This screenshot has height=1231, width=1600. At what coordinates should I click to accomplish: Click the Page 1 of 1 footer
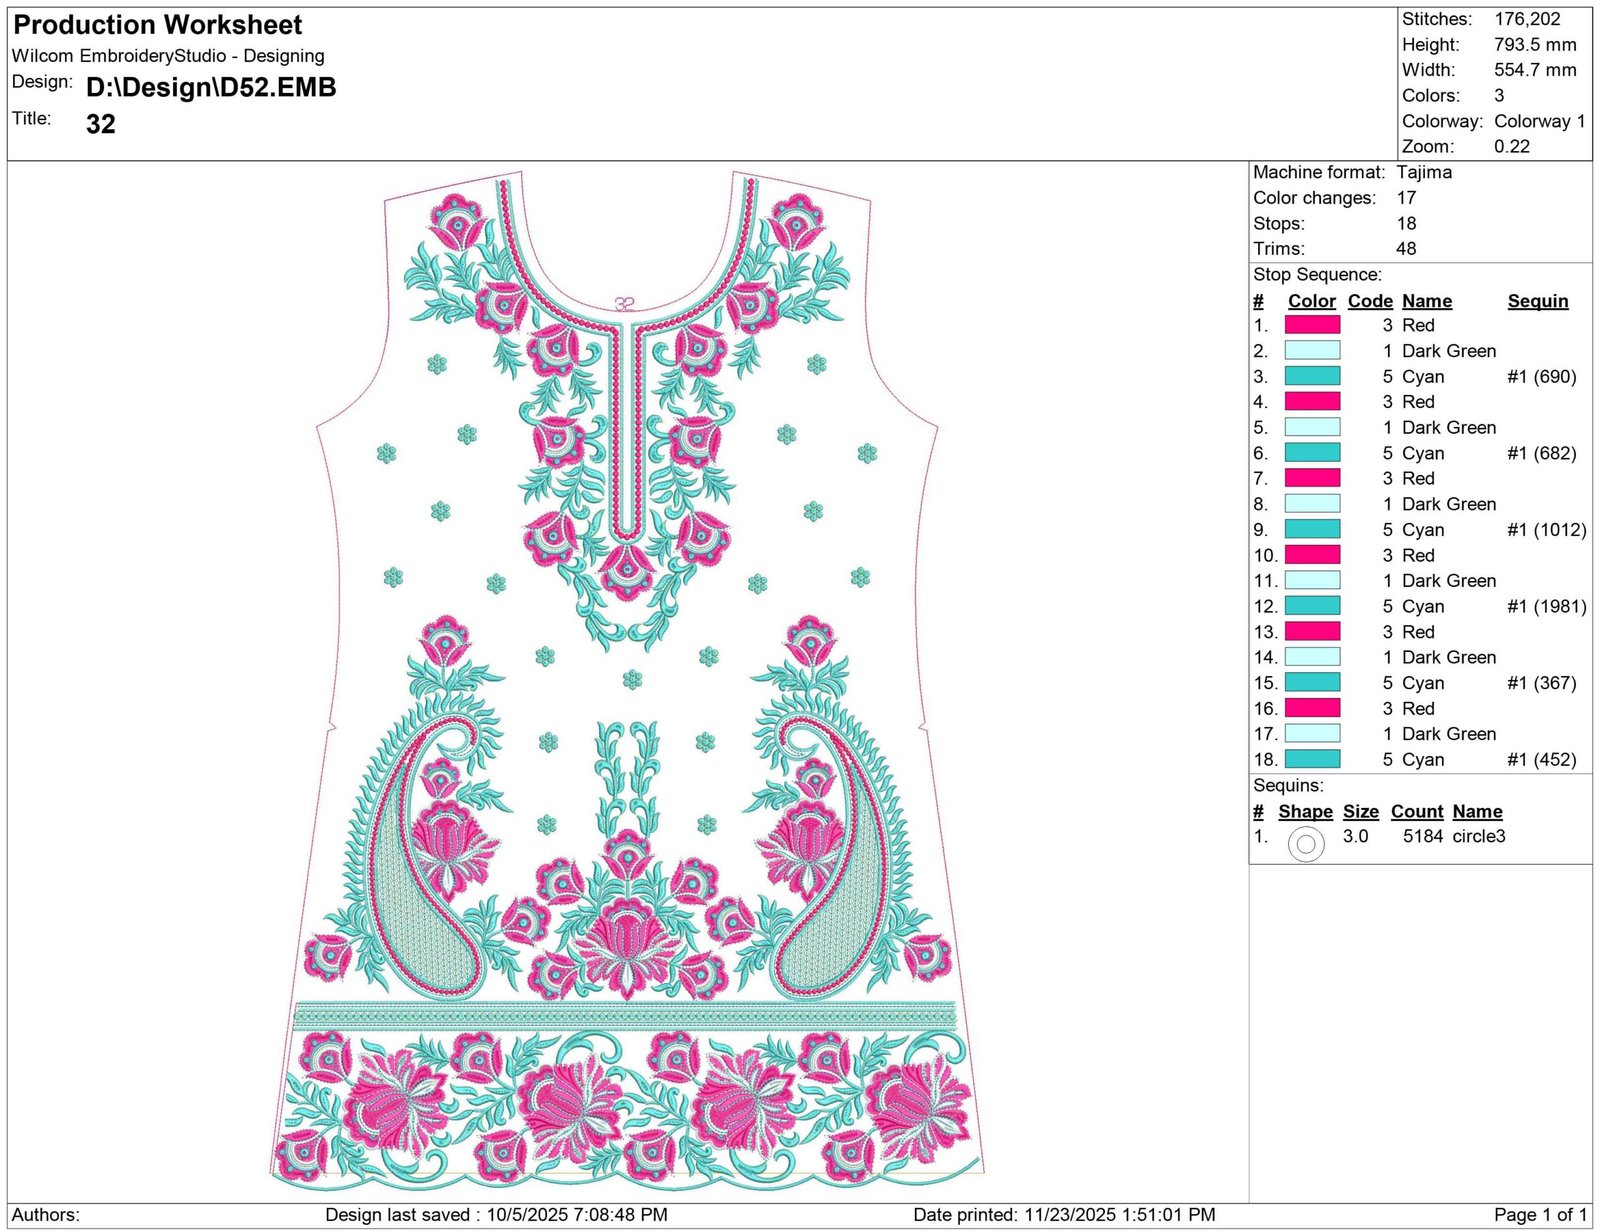[1540, 1215]
